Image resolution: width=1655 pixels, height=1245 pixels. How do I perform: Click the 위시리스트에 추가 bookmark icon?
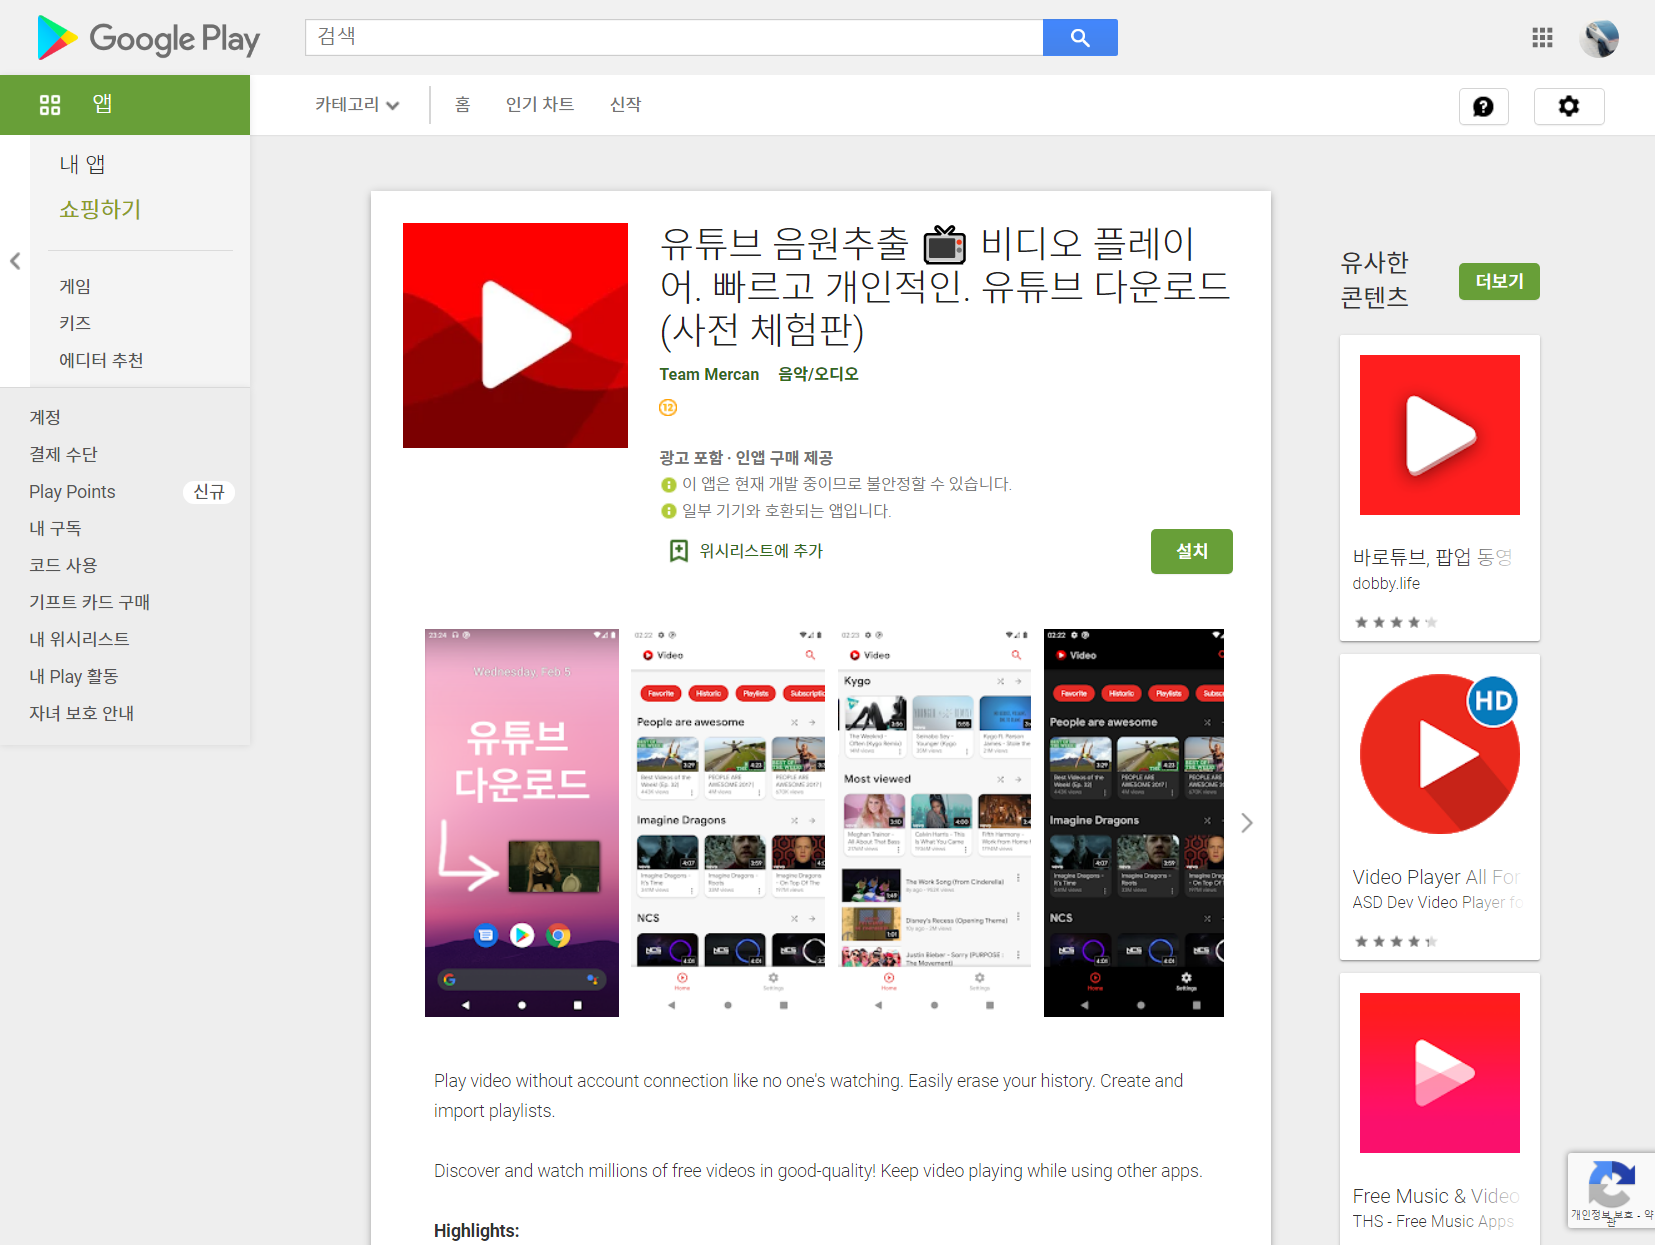[679, 551]
